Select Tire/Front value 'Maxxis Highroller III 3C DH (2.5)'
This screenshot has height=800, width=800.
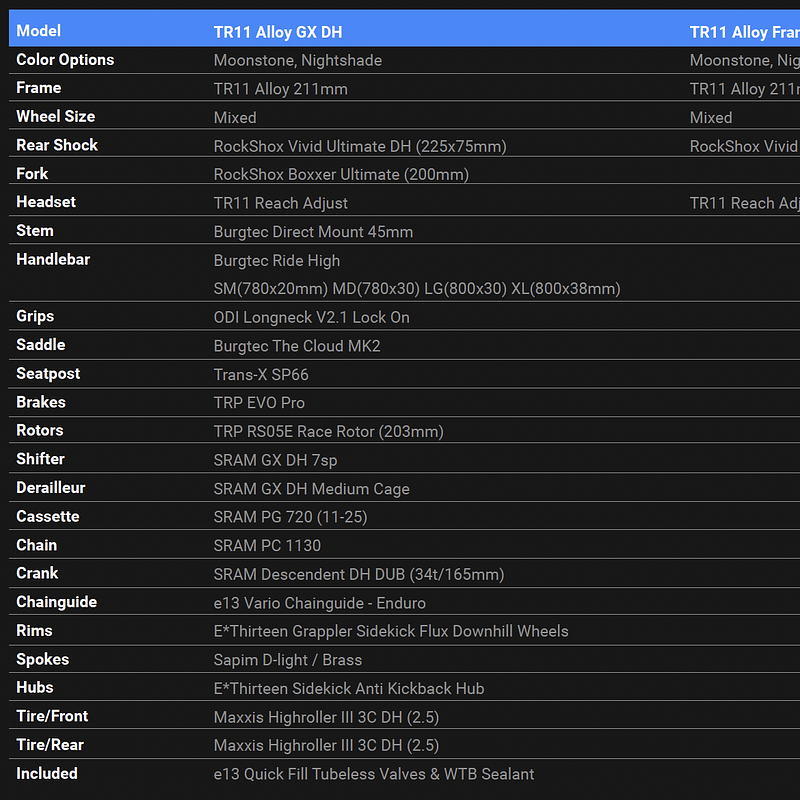327,717
